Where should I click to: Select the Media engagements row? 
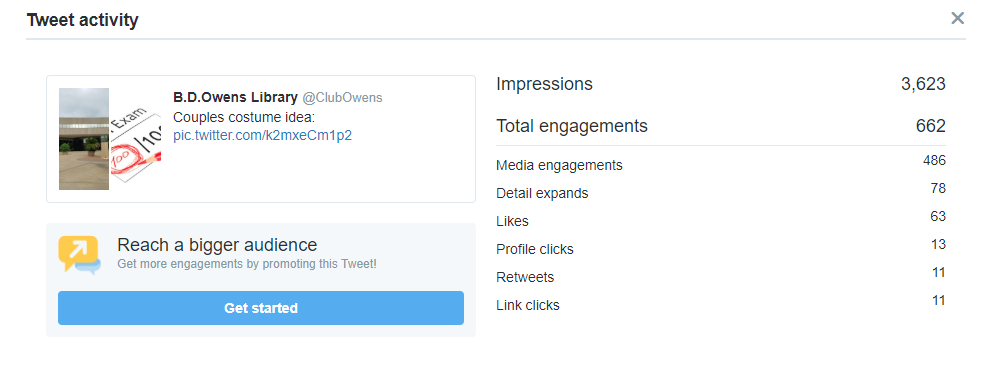coord(721,165)
